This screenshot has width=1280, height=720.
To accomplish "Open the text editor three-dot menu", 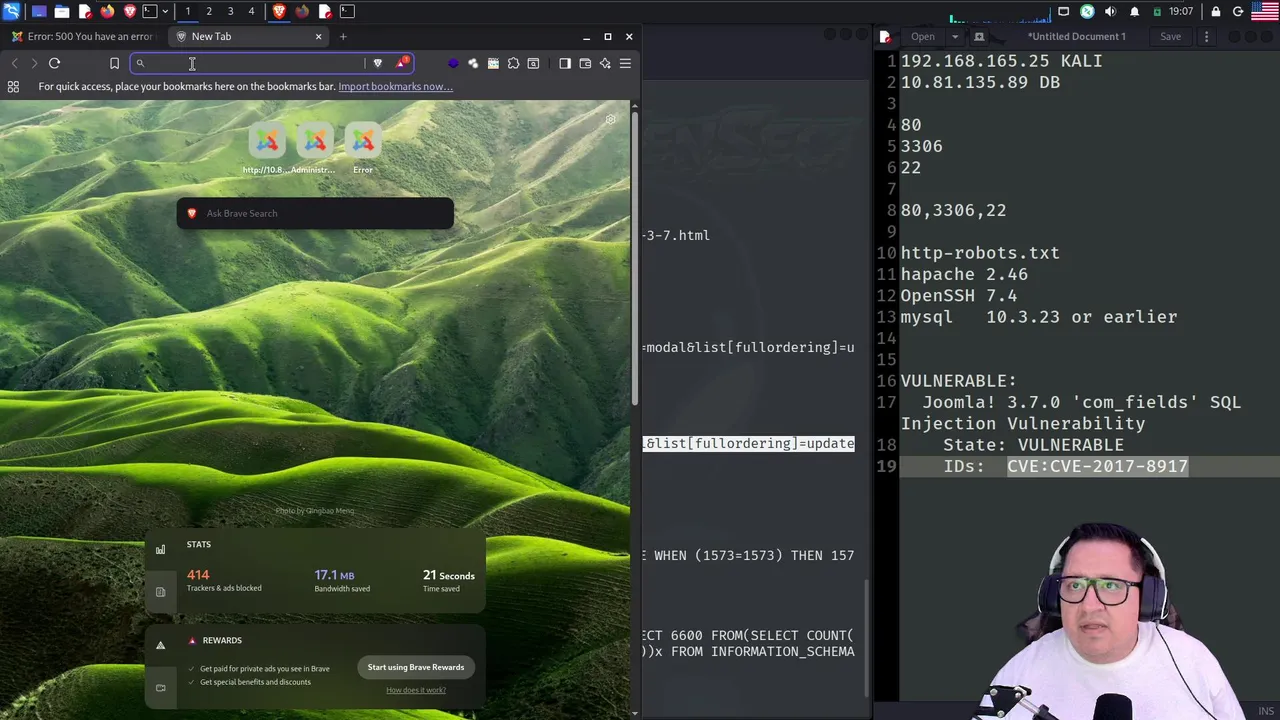I will coord(1206,36).
